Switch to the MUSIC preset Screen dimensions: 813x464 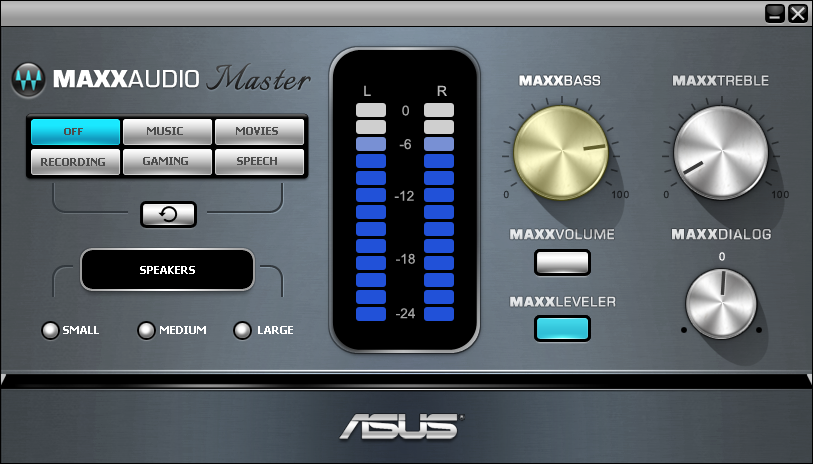(167, 132)
